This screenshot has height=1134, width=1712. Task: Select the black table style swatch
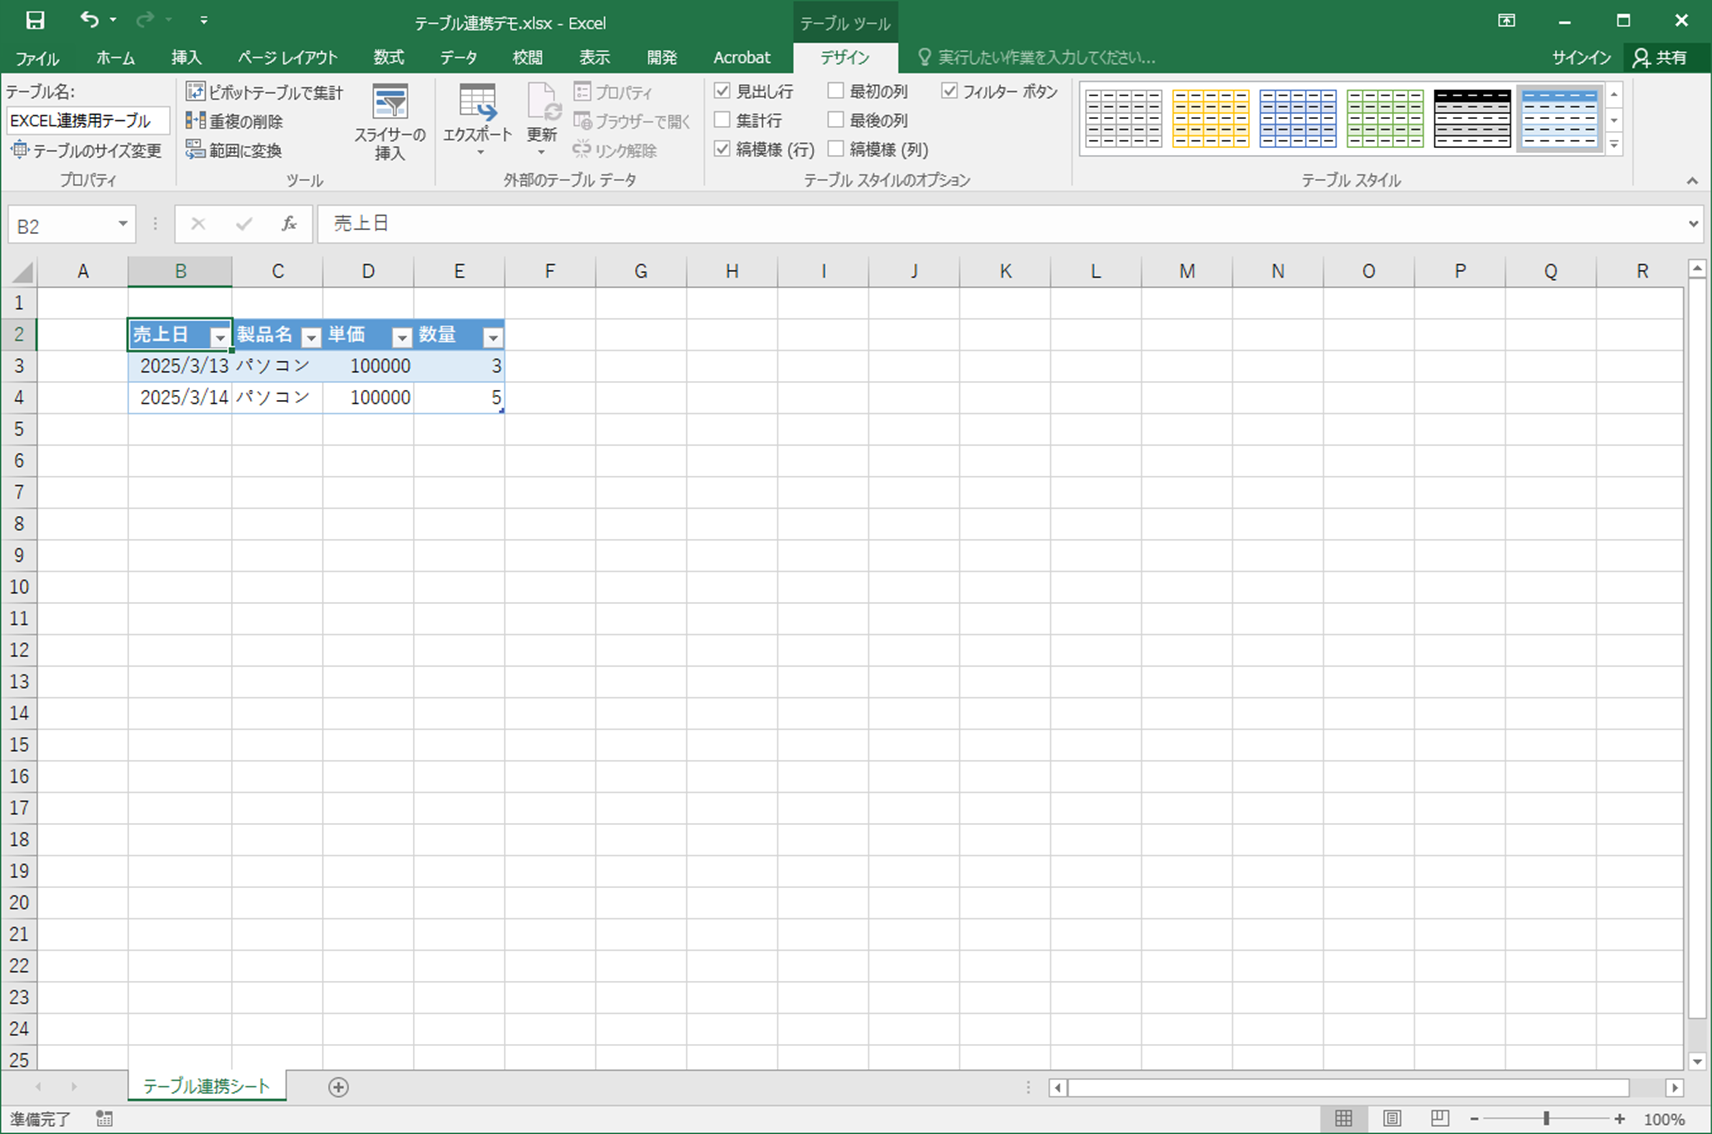pos(1471,118)
